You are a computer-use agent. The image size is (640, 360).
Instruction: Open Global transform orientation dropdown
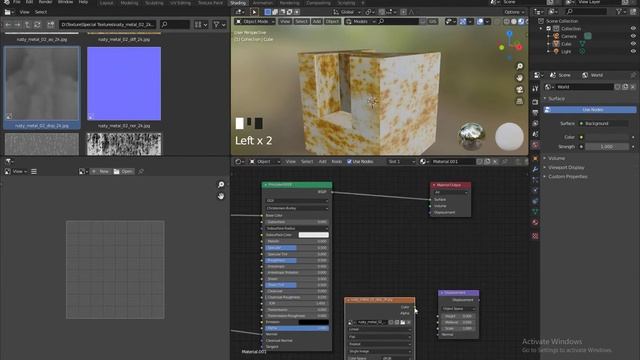(347, 12)
